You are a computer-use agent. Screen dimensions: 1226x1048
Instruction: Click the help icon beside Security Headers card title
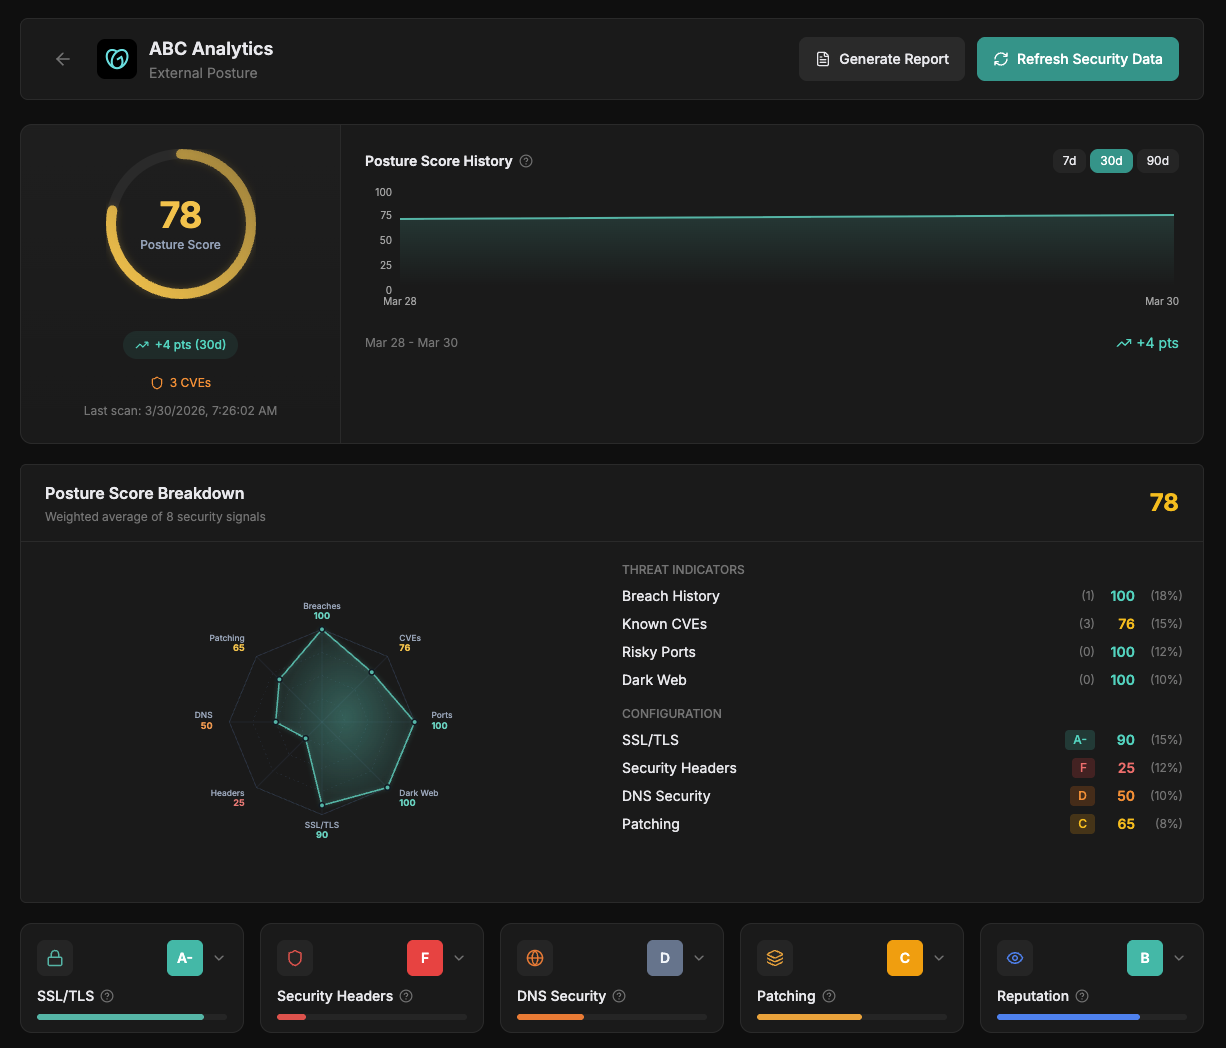tap(406, 996)
